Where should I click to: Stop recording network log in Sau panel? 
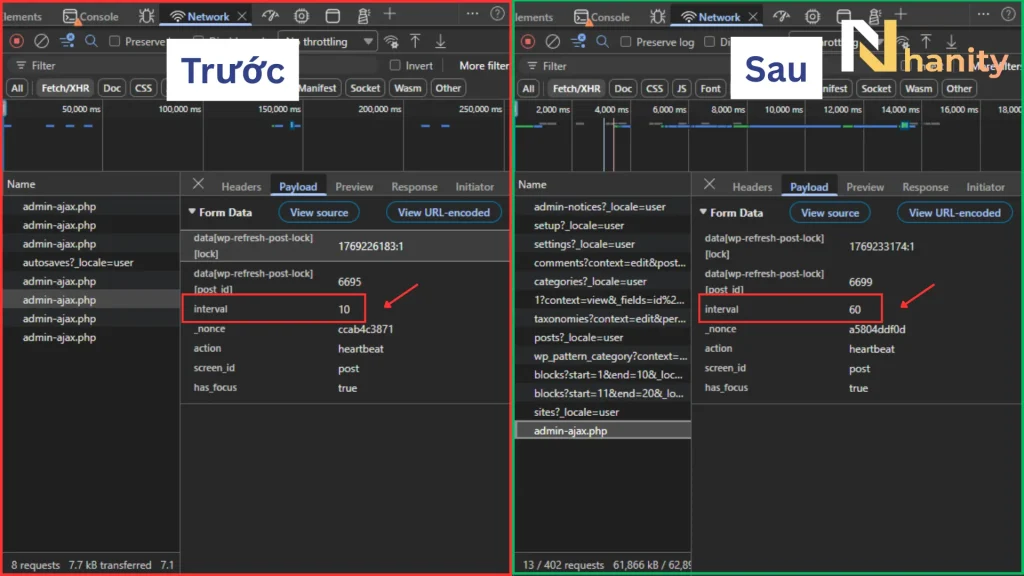pyautogui.click(x=528, y=42)
